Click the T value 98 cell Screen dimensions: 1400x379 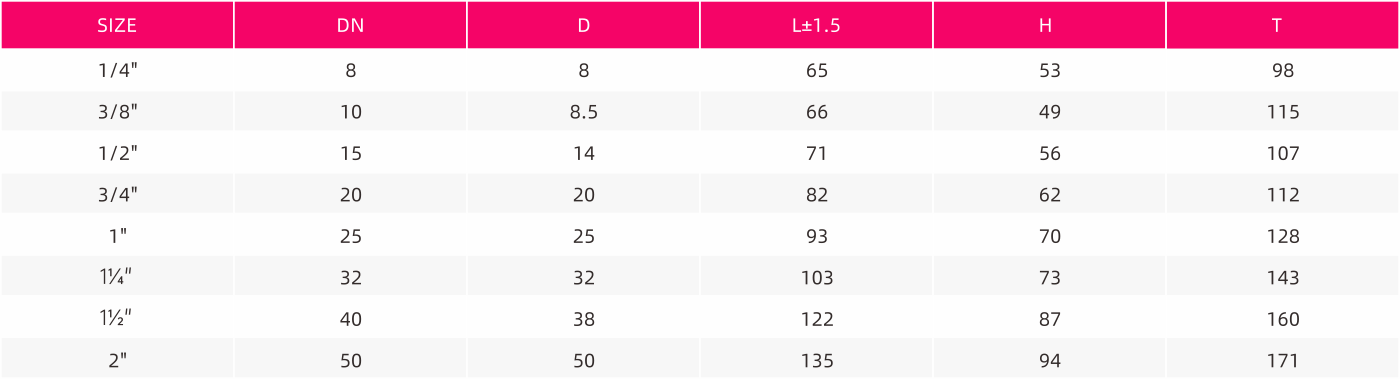click(1283, 70)
